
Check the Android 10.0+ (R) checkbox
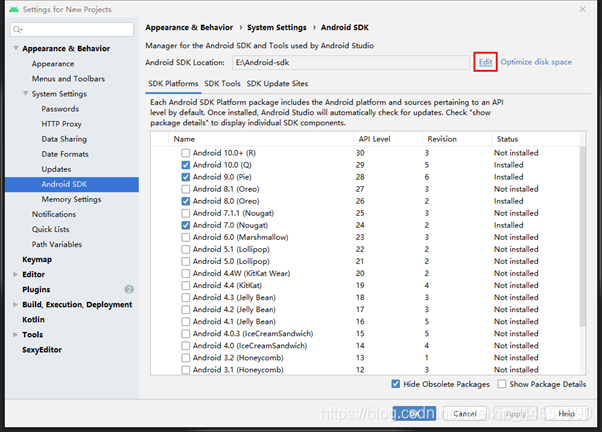tap(185, 153)
